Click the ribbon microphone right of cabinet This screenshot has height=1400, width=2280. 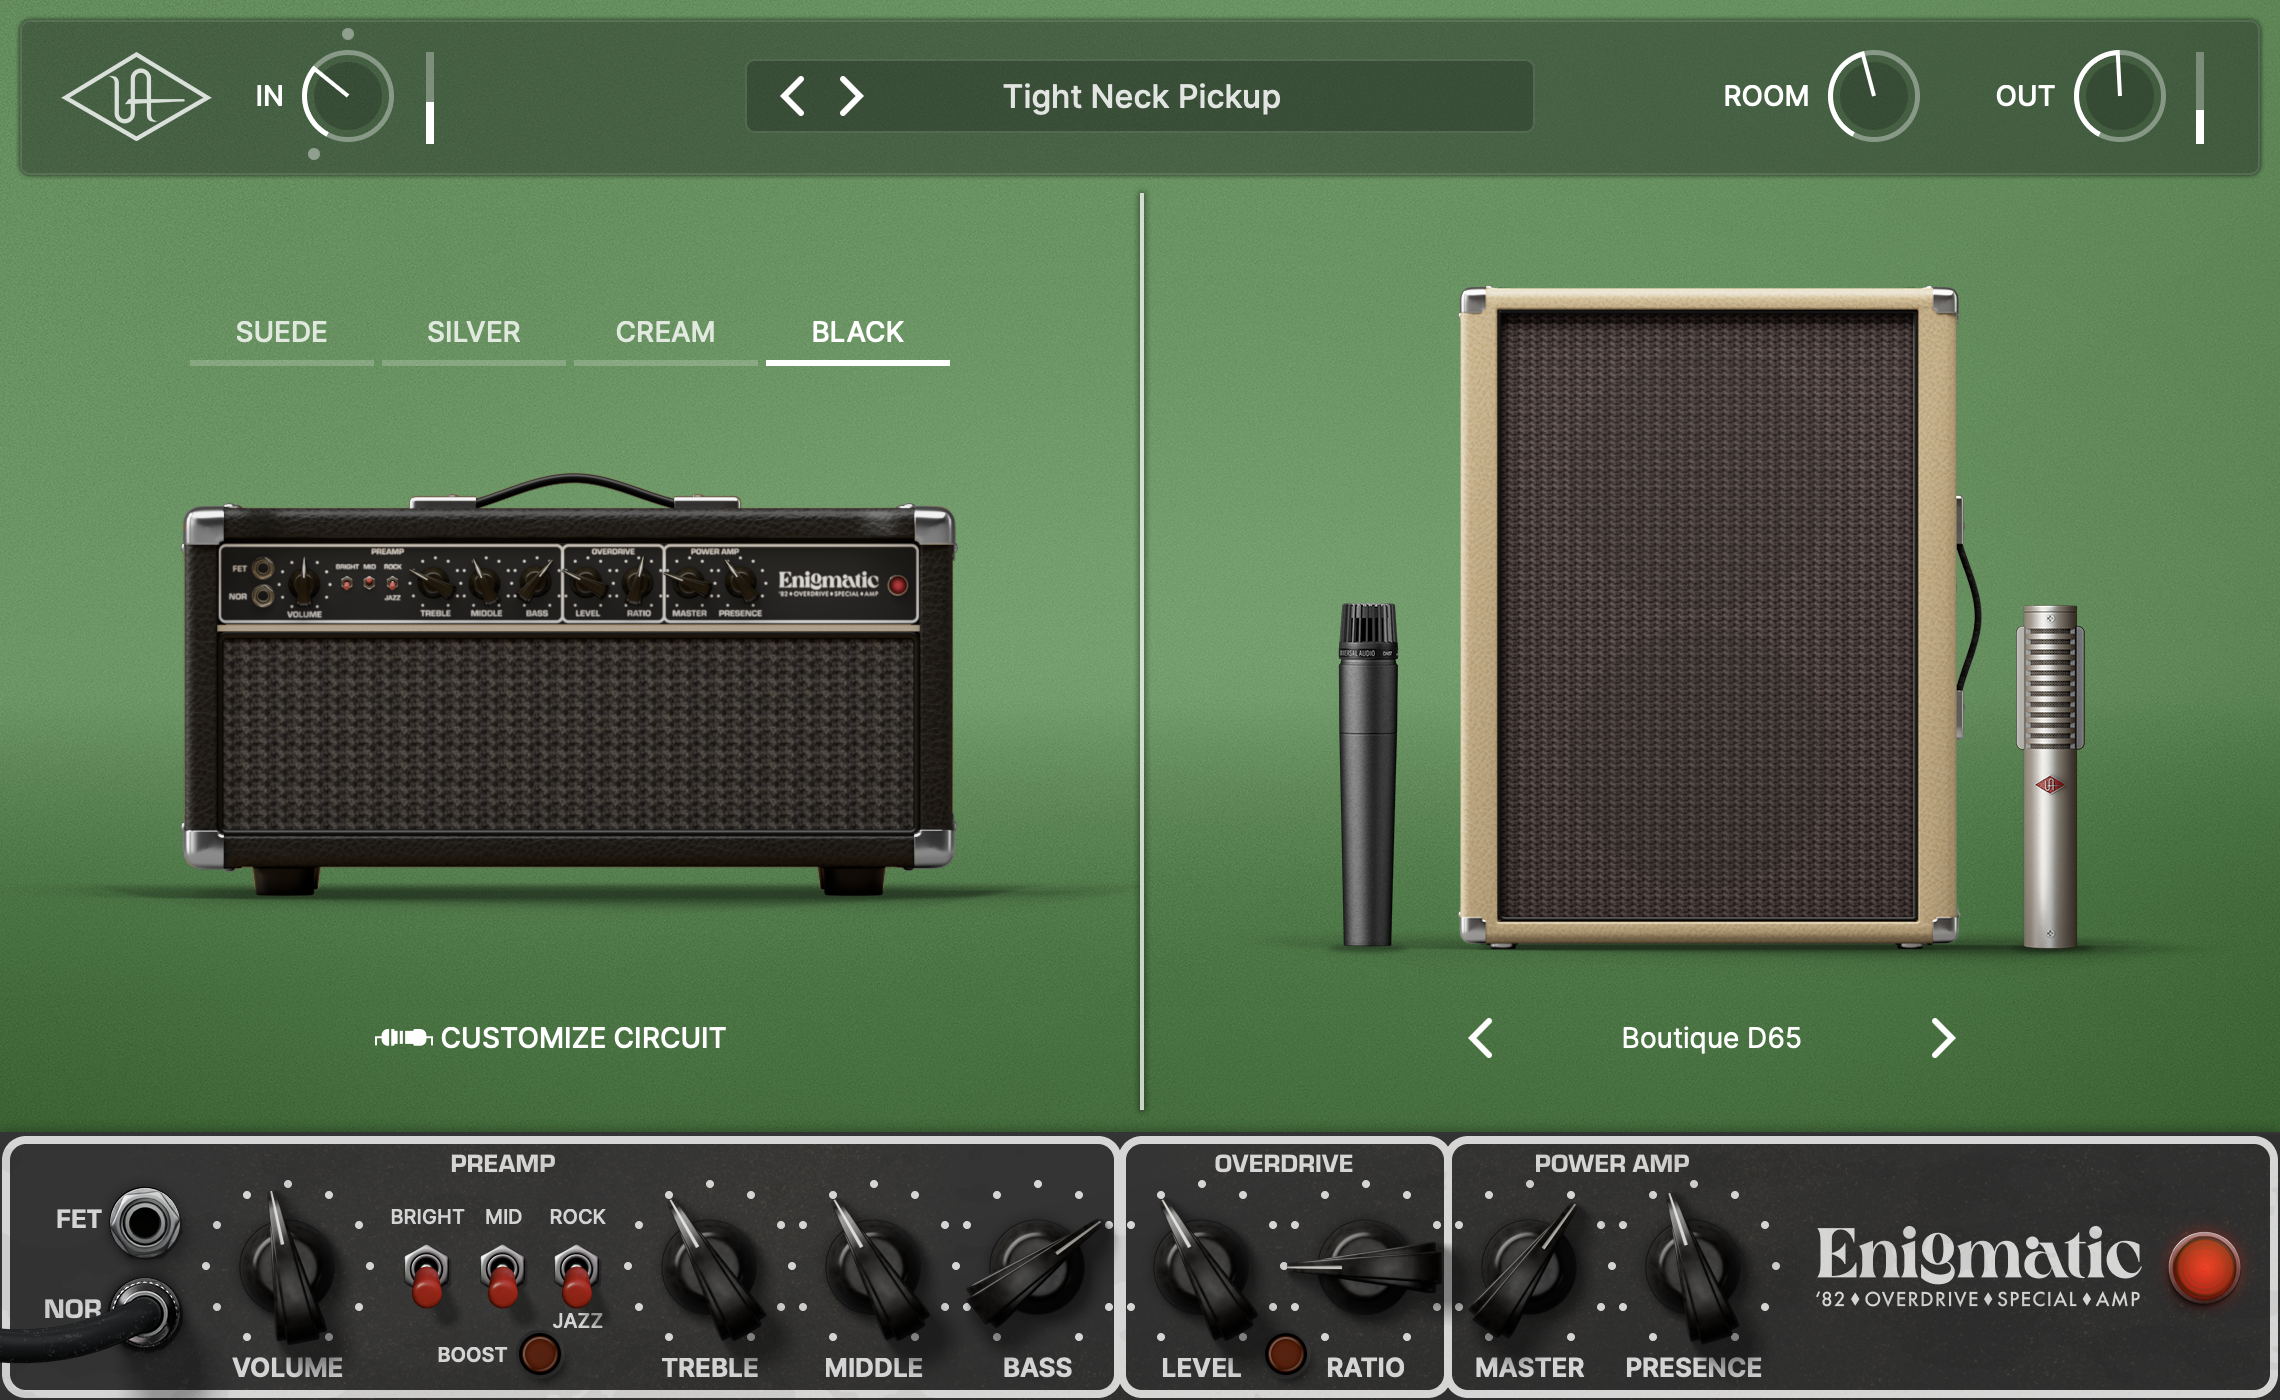[x=2050, y=776]
